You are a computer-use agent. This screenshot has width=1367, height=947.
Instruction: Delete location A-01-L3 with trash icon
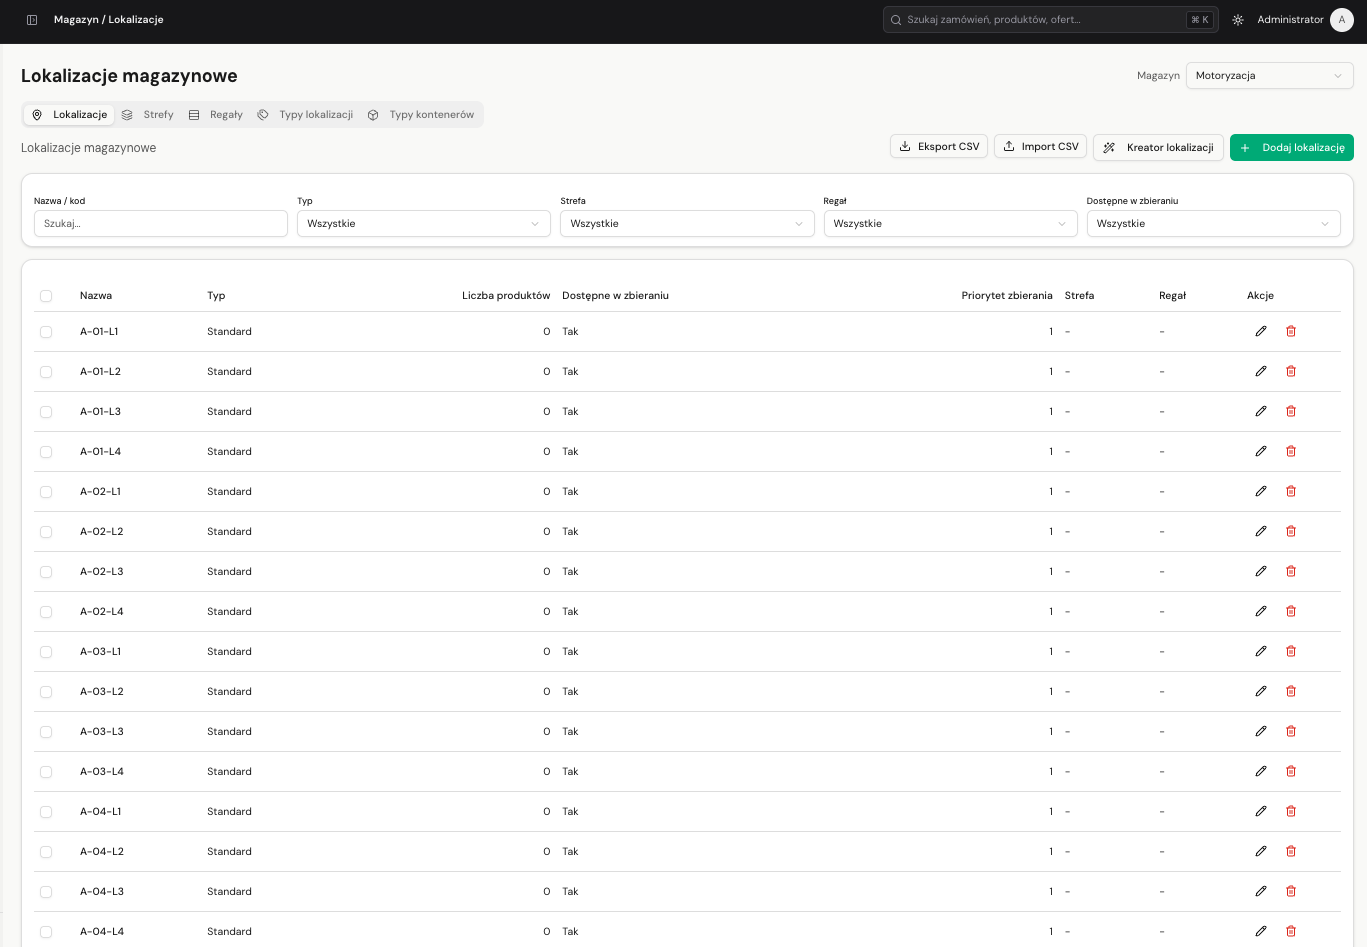pyautogui.click(x=1291, y=411)
